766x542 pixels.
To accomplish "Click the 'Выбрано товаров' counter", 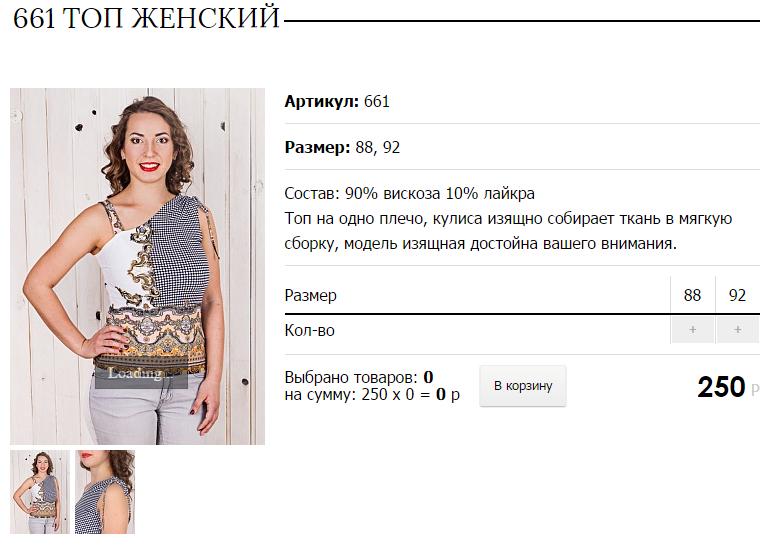I will tap(359, 377).
